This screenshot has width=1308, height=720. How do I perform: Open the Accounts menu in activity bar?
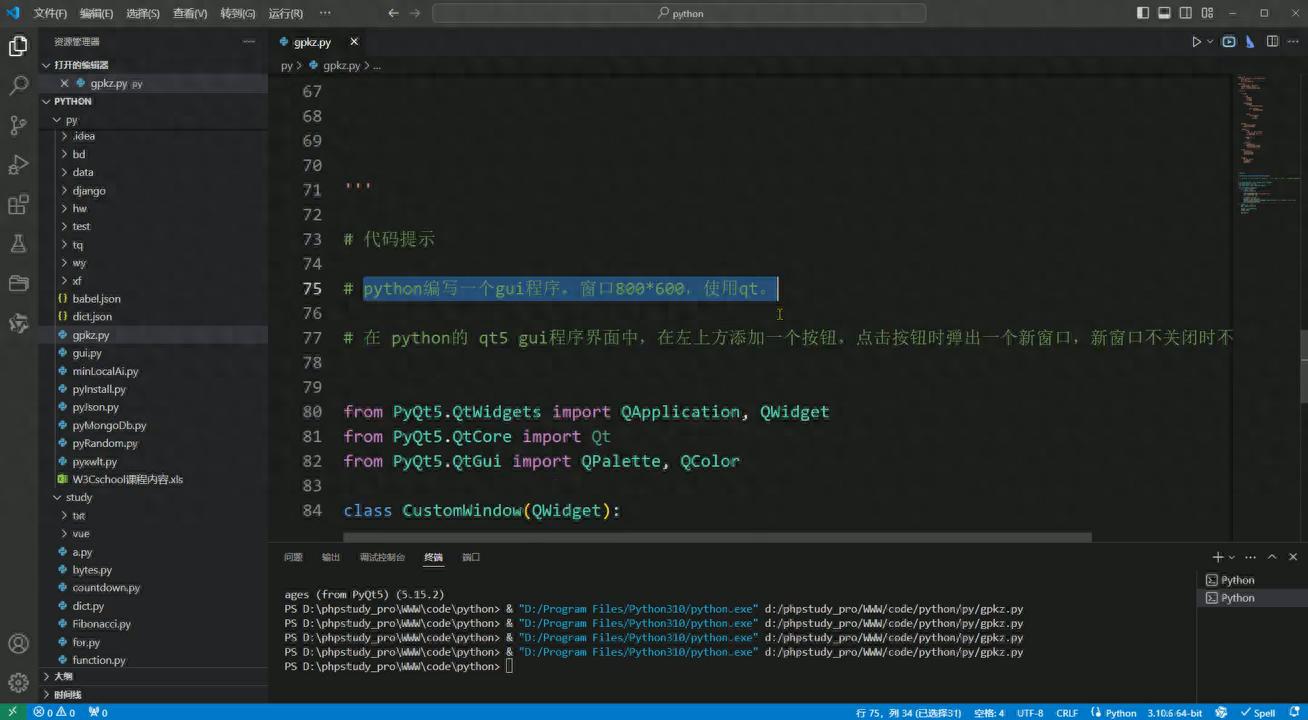(18, 643)
